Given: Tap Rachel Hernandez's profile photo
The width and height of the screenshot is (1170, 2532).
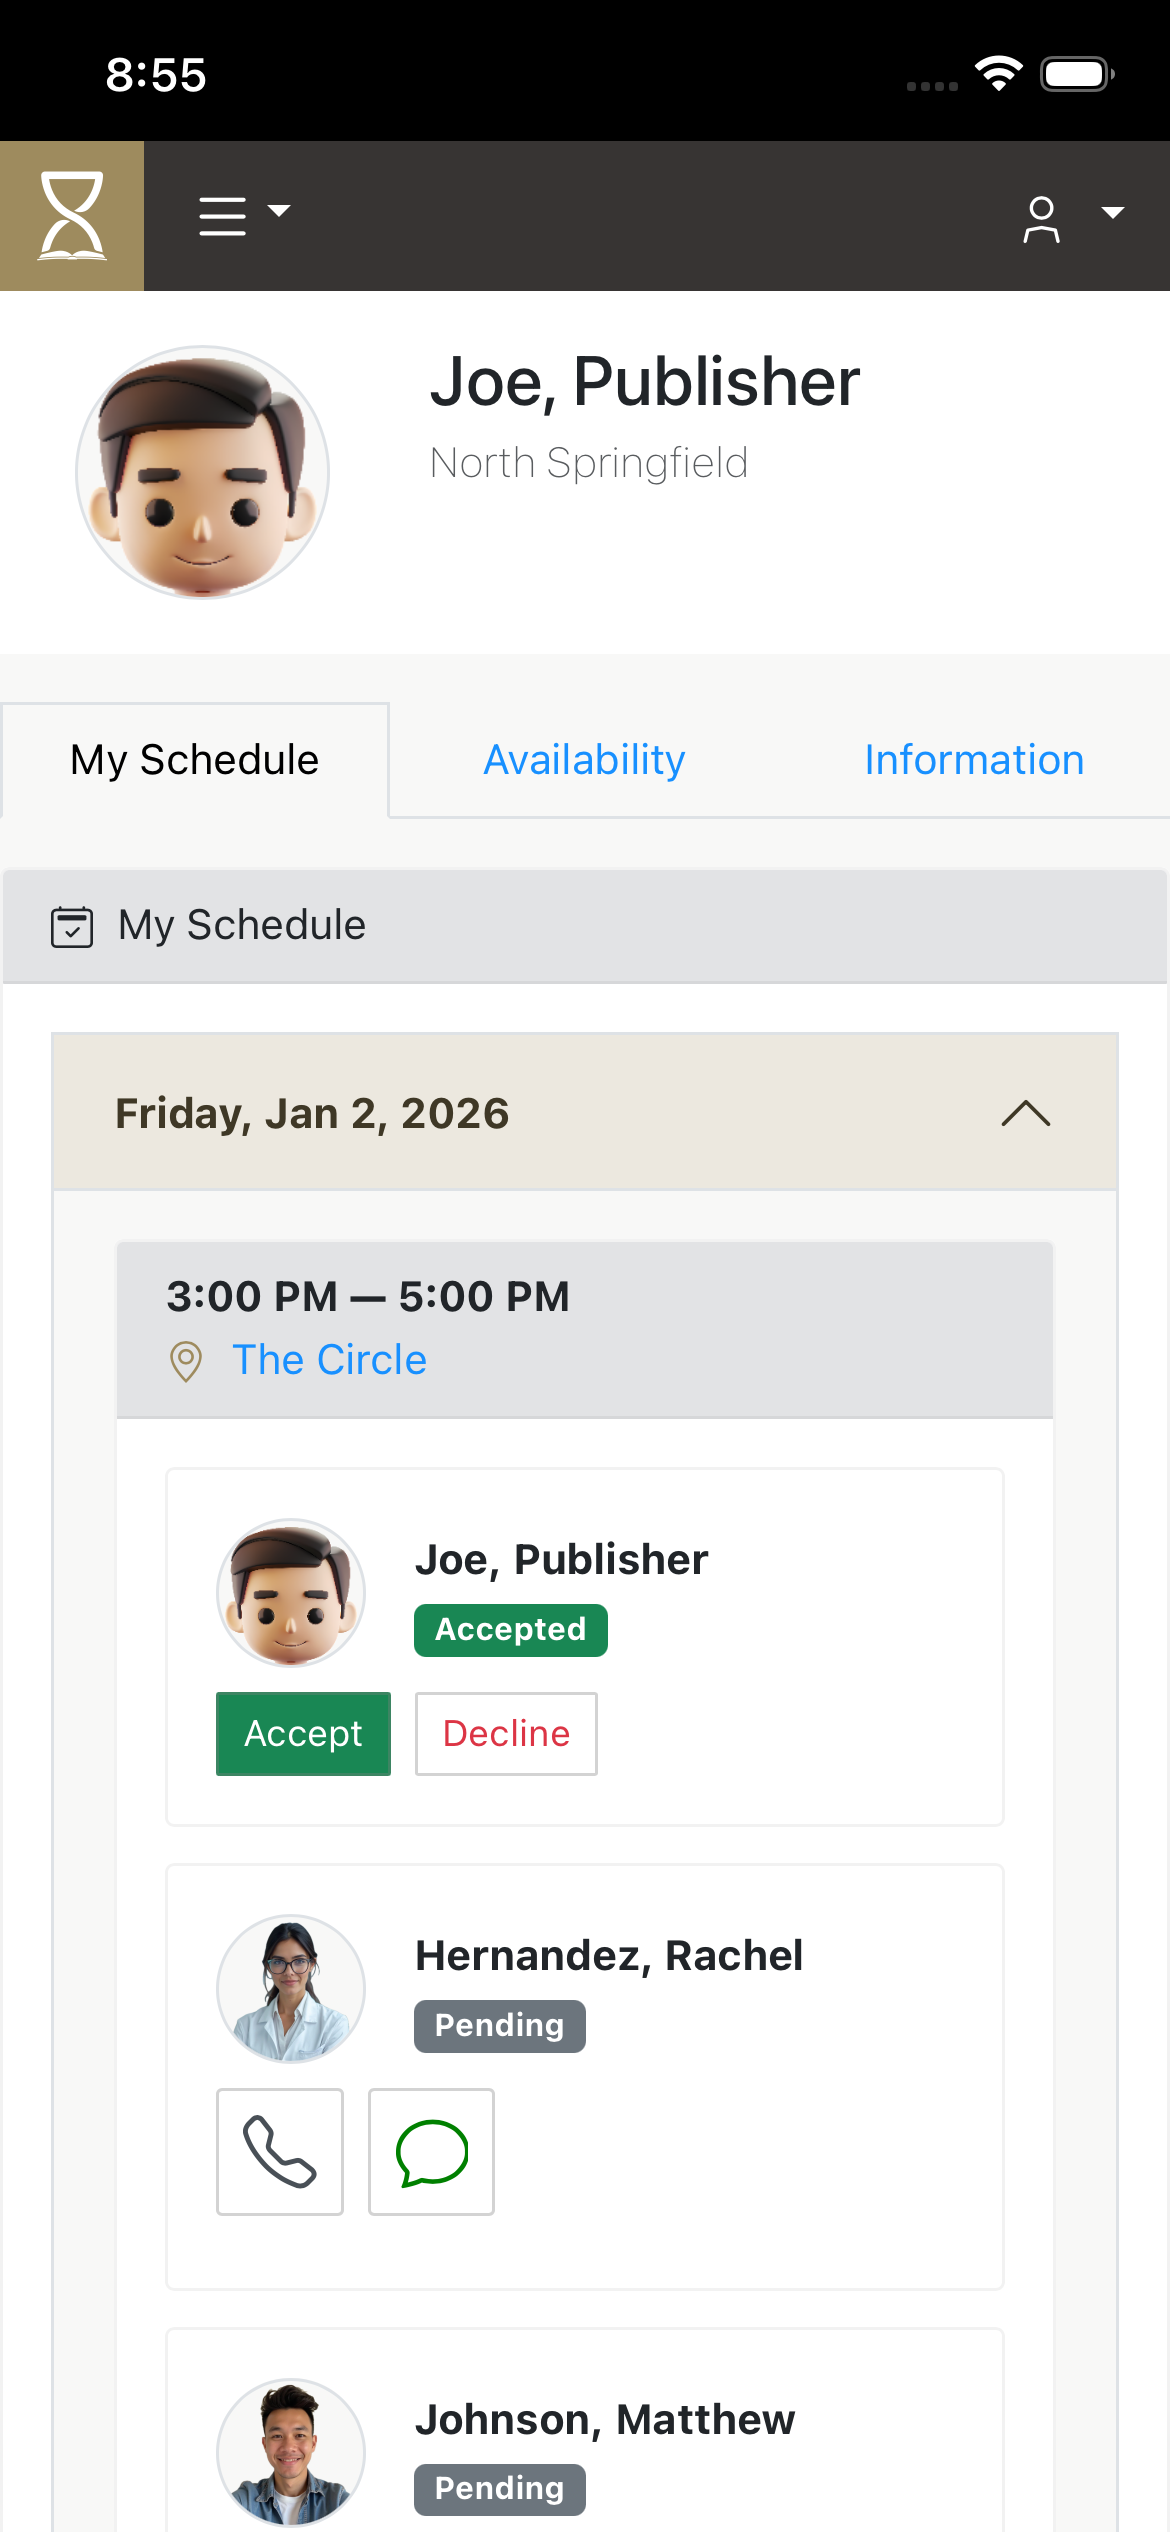Looking at the screenshot, I should [291, 1989].
